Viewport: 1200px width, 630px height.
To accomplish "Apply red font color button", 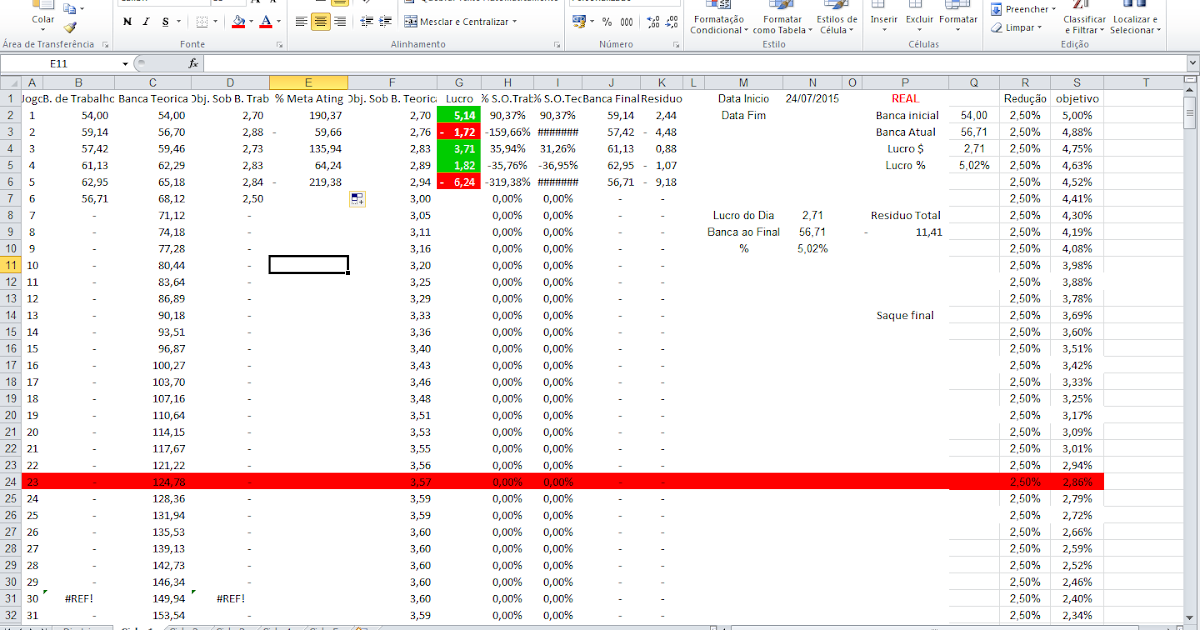I will point(265,21).
